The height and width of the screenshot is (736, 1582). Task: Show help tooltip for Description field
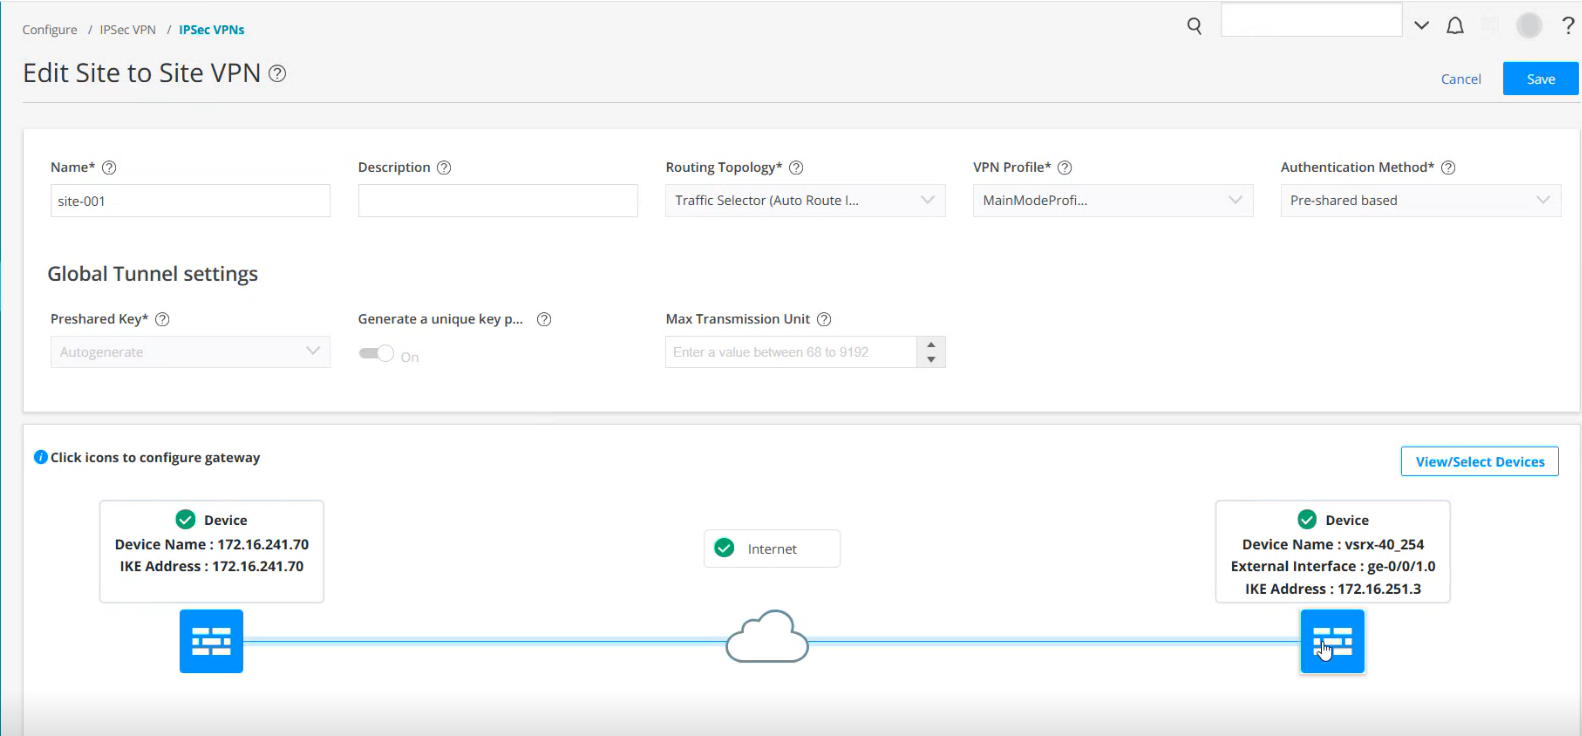444,168
